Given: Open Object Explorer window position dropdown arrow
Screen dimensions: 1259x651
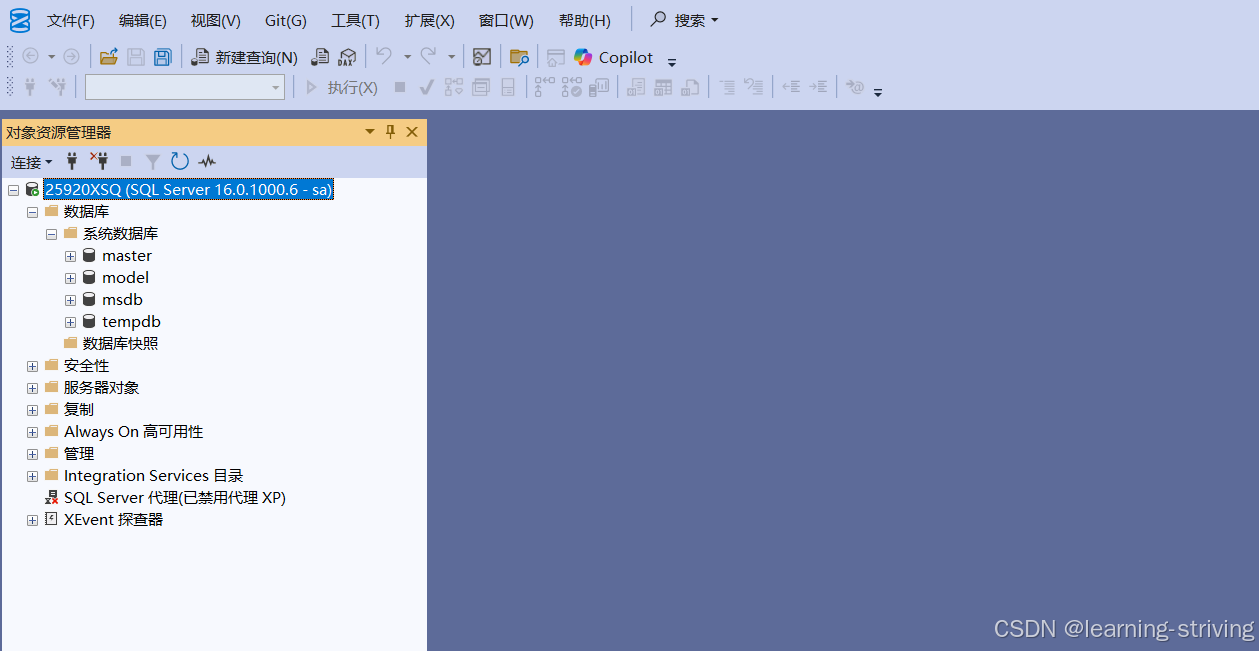Looking at the screenshot, I should pyautogui.click(x=369, y=132).
